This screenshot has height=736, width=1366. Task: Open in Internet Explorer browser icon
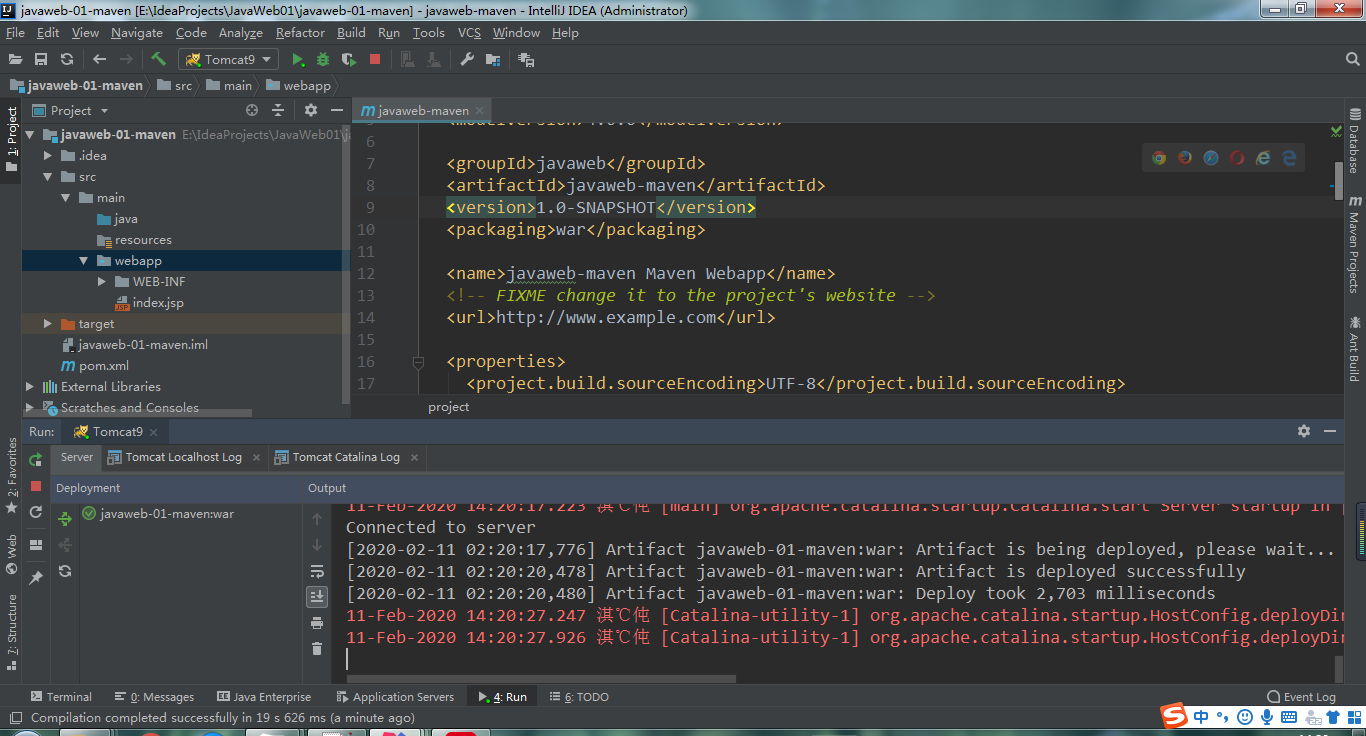1263,157
